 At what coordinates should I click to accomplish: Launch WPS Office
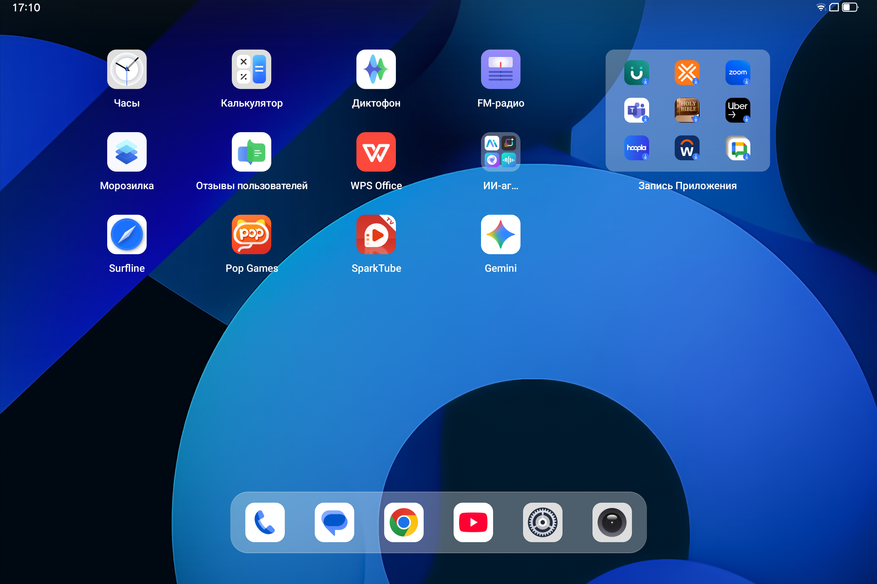(x=376, y=152)
